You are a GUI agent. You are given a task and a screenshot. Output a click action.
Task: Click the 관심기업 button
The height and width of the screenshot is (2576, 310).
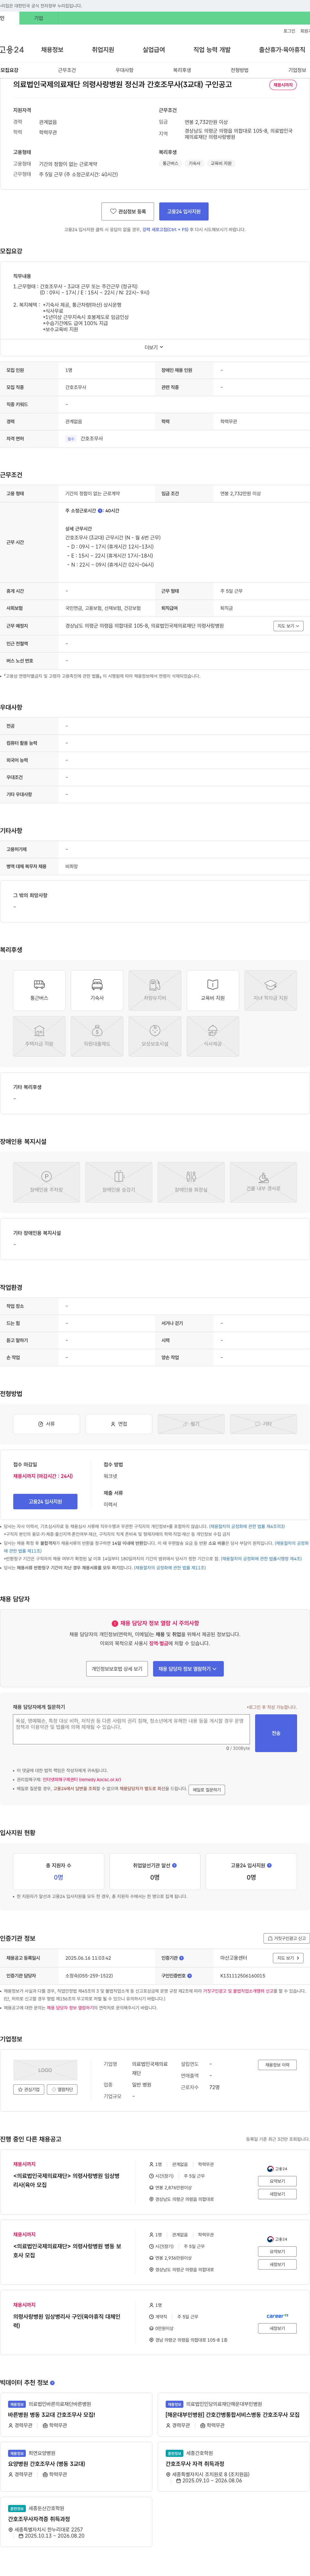[x=29, y=2089]
